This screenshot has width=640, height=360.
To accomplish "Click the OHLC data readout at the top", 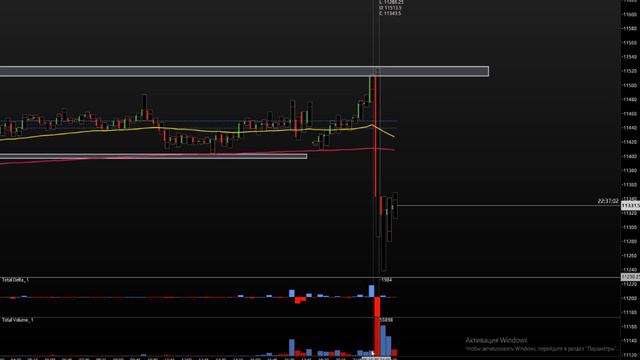I will [391, 8].
